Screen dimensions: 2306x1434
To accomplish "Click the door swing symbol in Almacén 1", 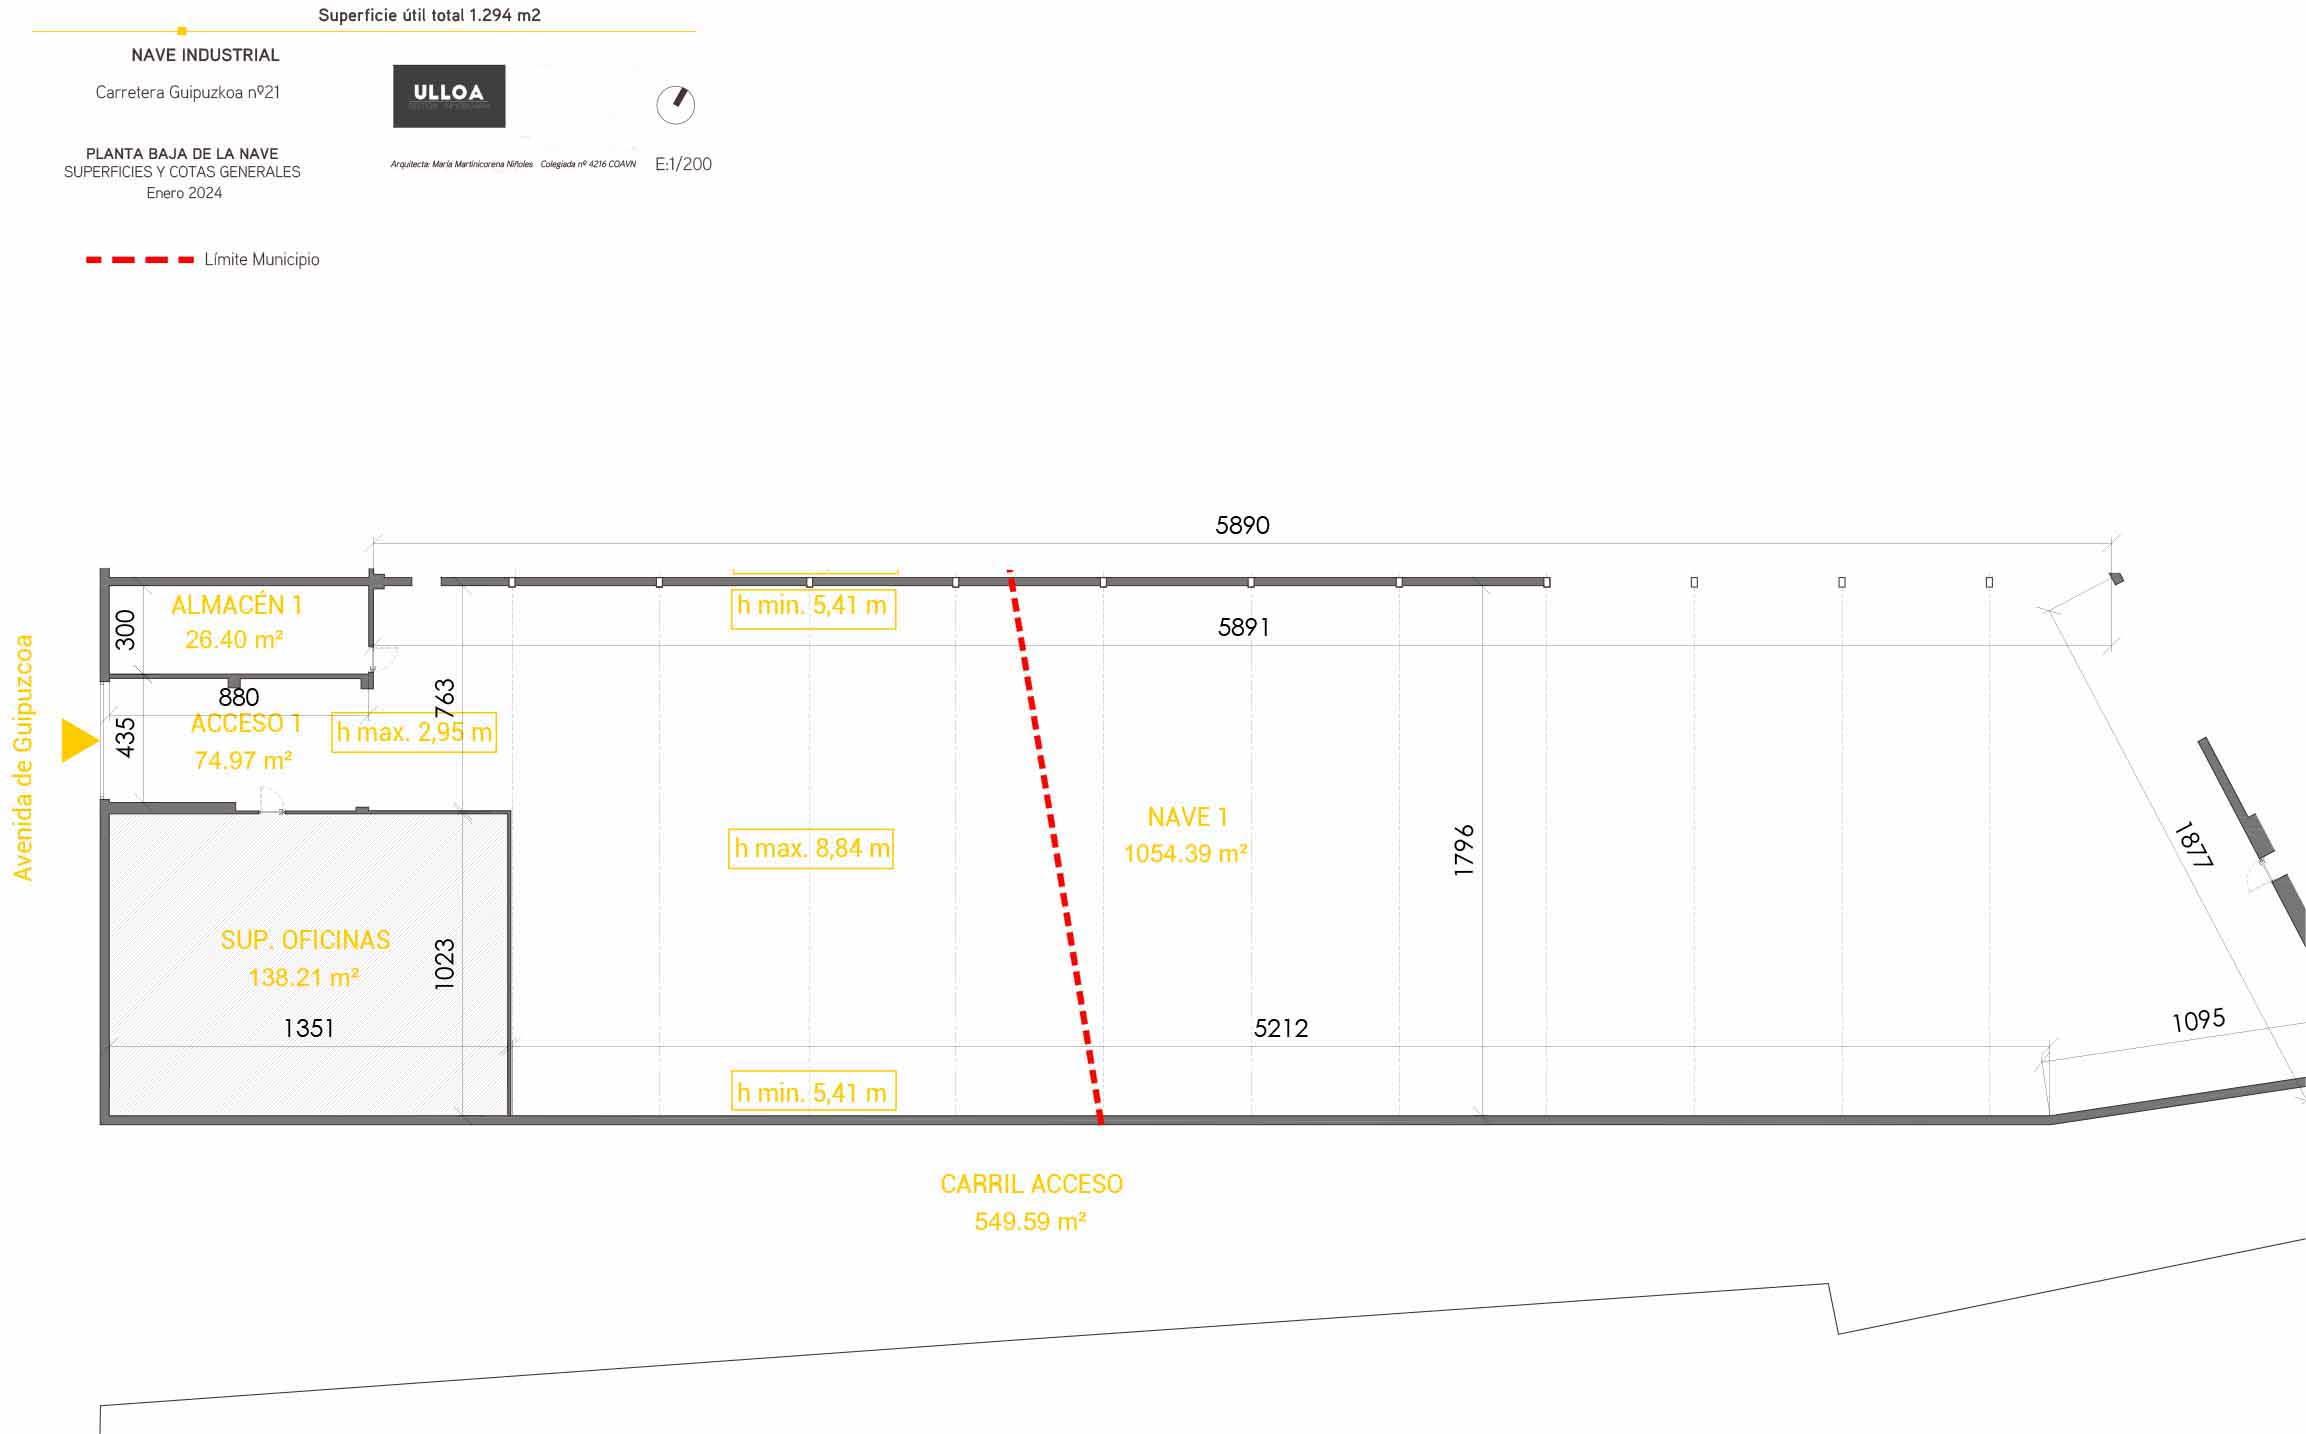I will pos(384,659).
